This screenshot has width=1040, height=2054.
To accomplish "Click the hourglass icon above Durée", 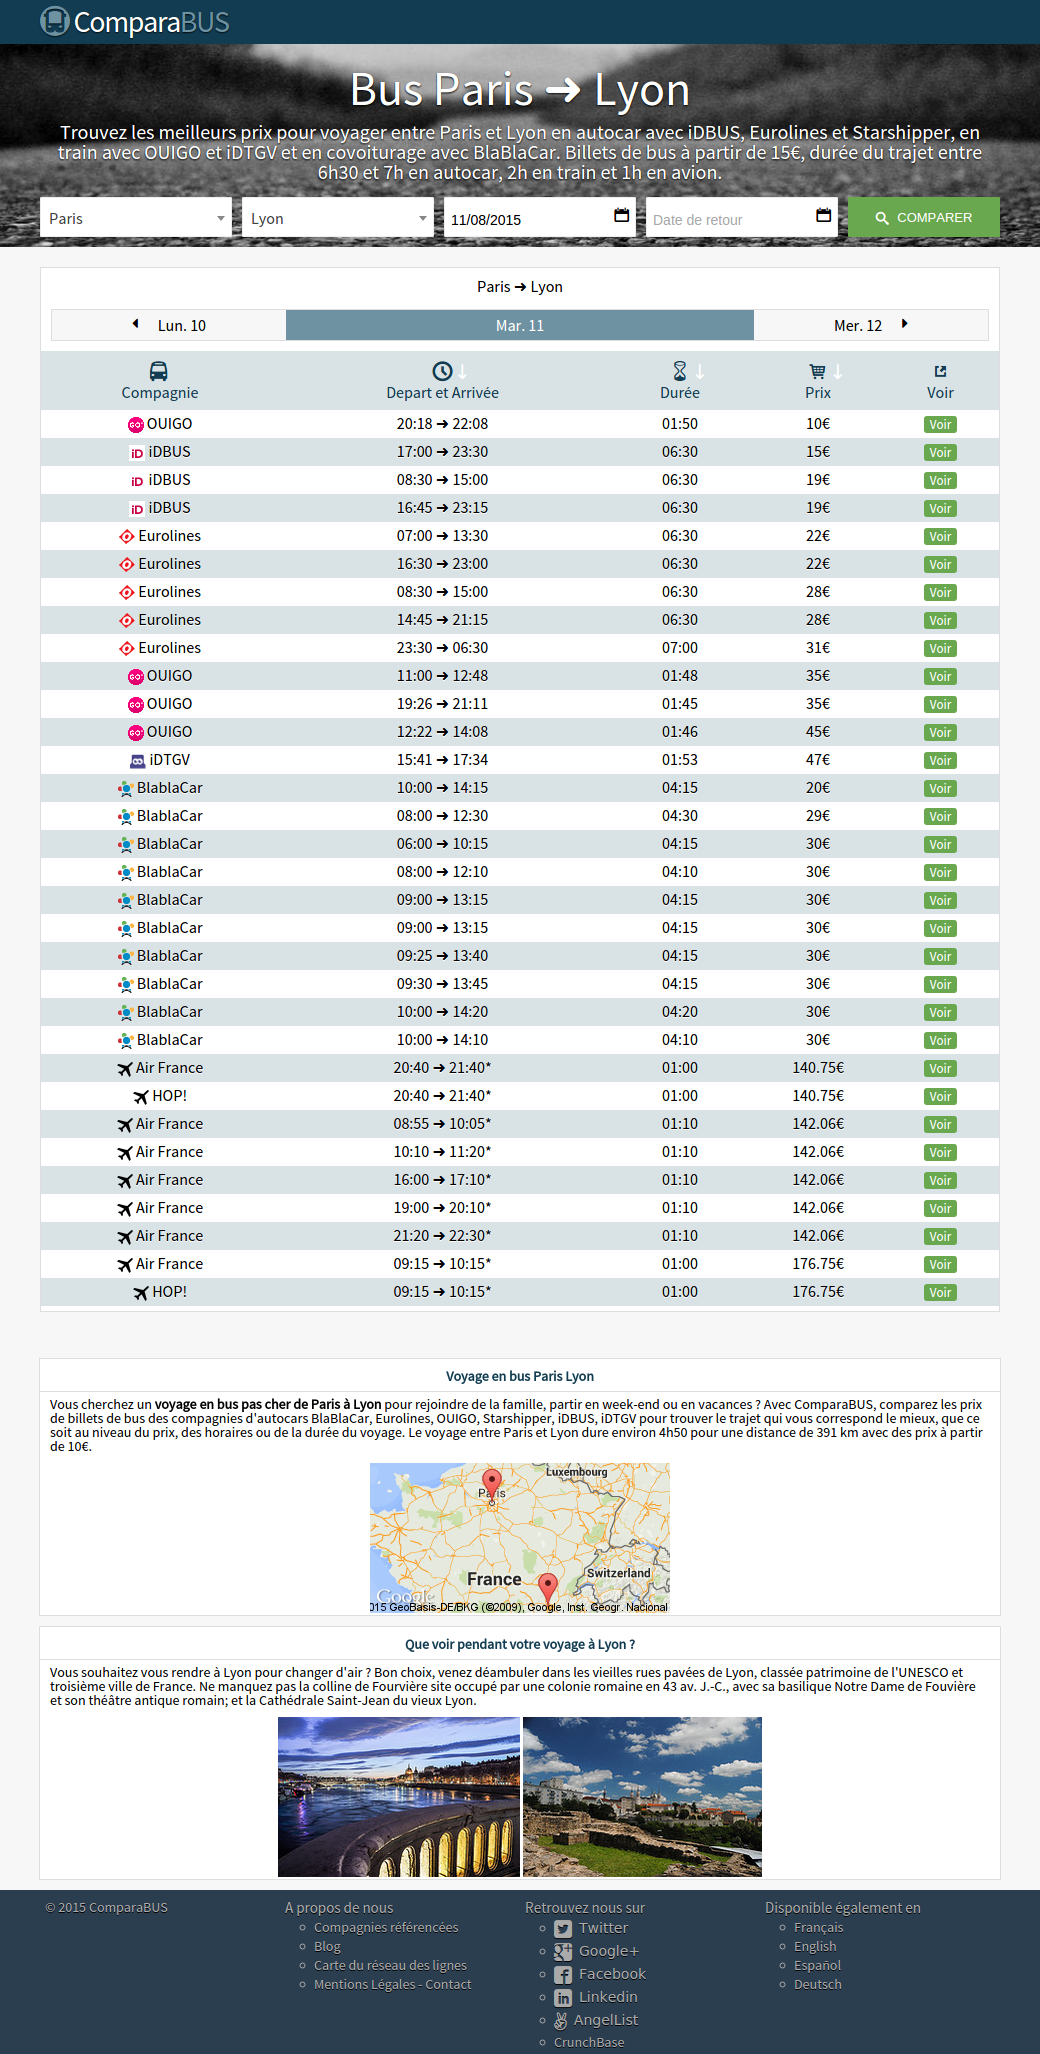I will 680,371.
